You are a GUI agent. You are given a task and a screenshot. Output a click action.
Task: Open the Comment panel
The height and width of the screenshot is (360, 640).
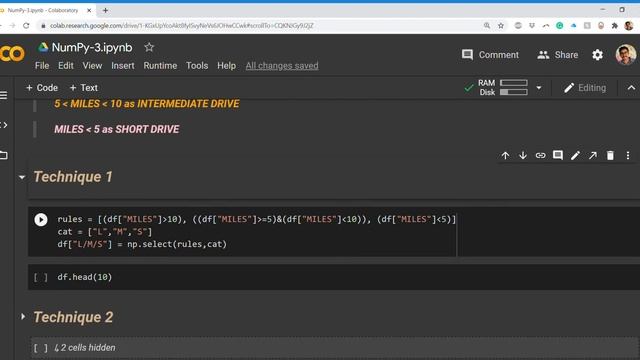[x=490, y=55]
